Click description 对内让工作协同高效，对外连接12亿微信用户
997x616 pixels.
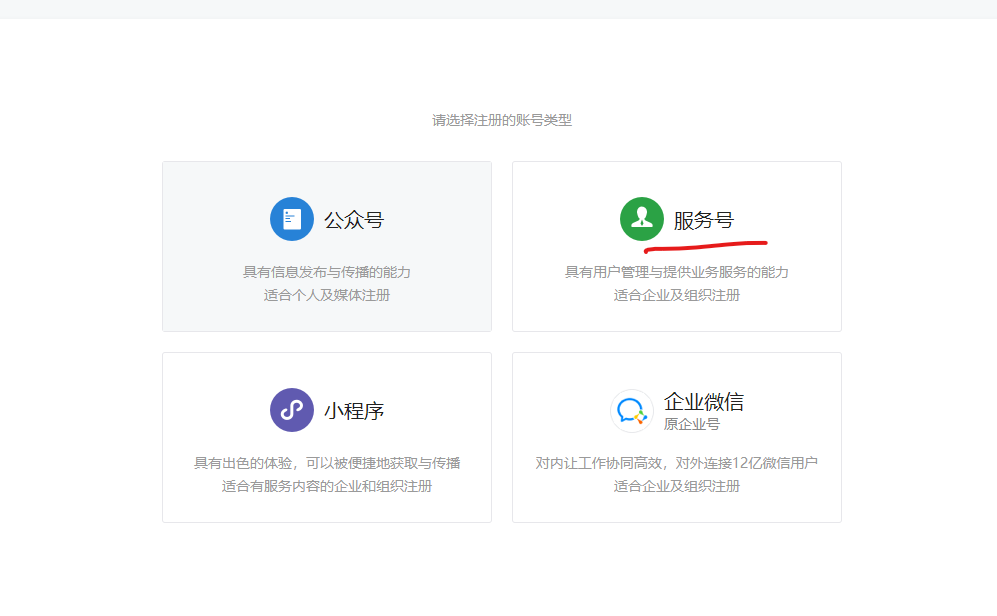(677, 463)
